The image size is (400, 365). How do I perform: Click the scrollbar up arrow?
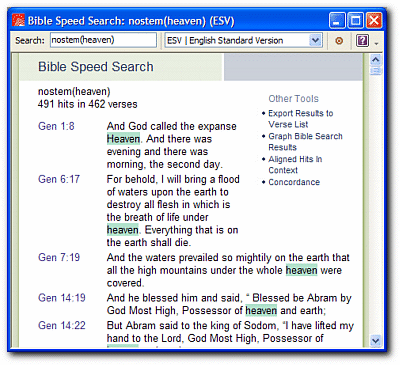(x=376, y=60)
